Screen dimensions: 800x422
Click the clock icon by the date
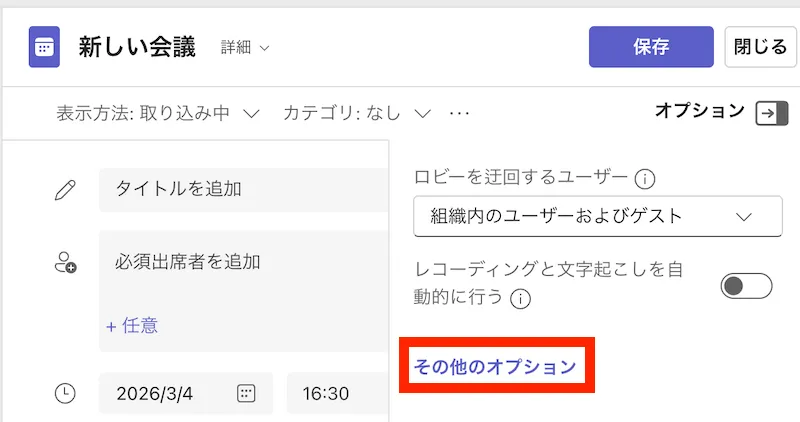click(x=65, y=393)
